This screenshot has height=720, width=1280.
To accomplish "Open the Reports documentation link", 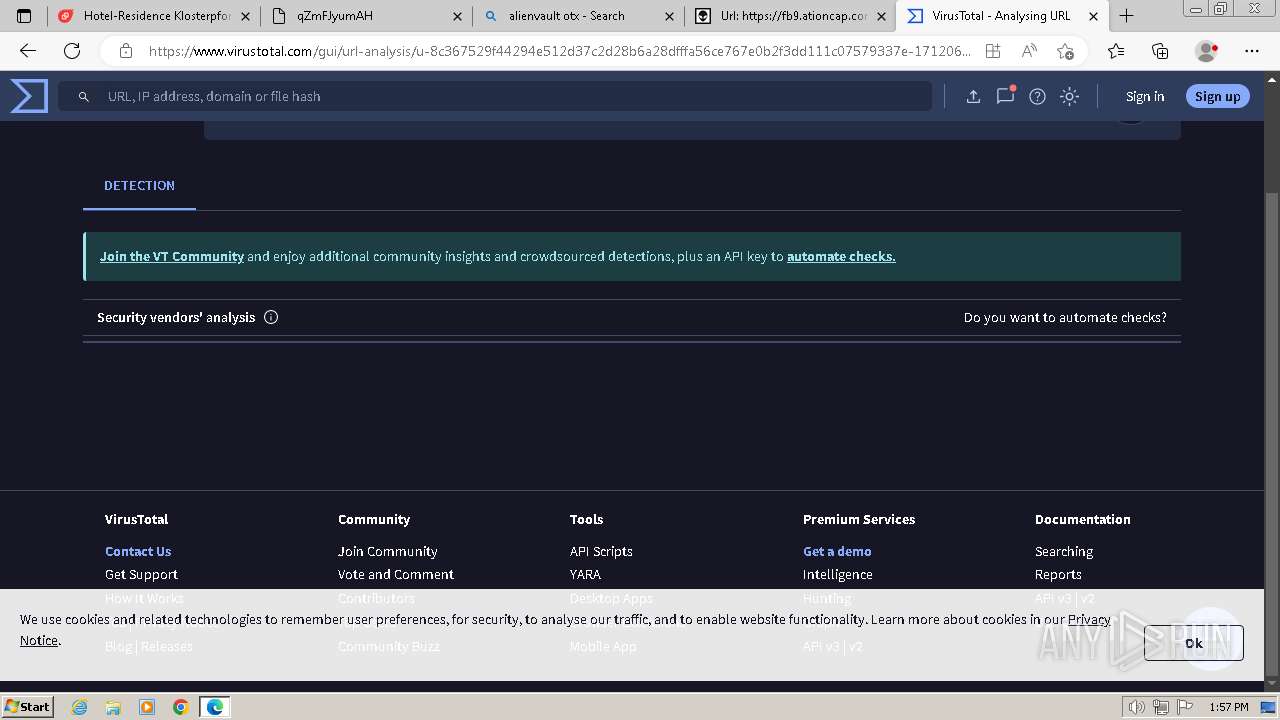I will (1058, 574).
